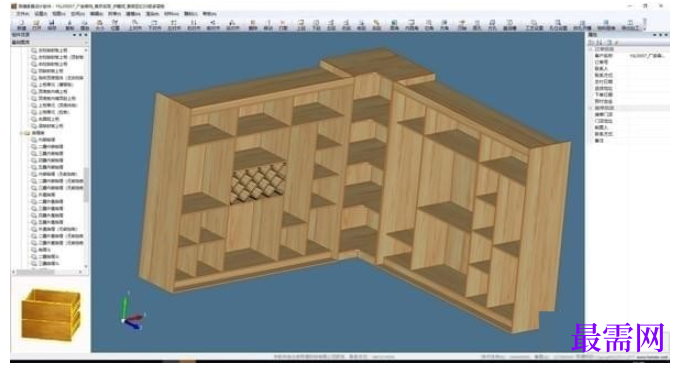Click the 客户名称 value field YG20007
The height and width of the screenshot is (369, 683).
click(648, 56)
